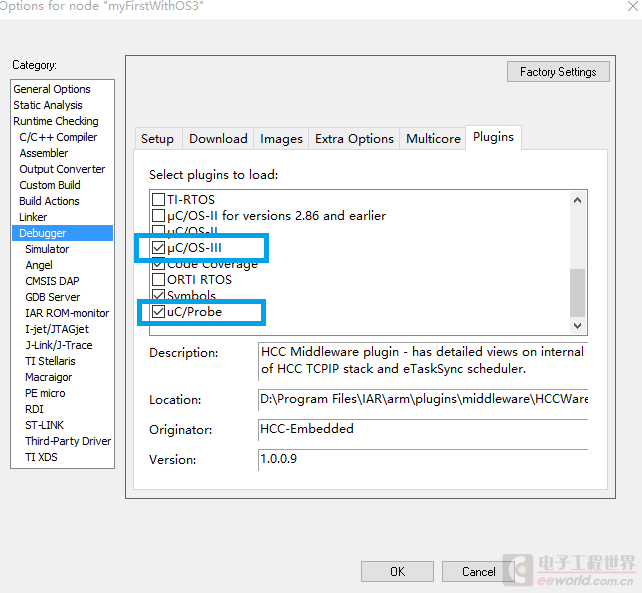642x593 pixels.
Task: Select CMSIS DAP category
Action: (52, 281)
